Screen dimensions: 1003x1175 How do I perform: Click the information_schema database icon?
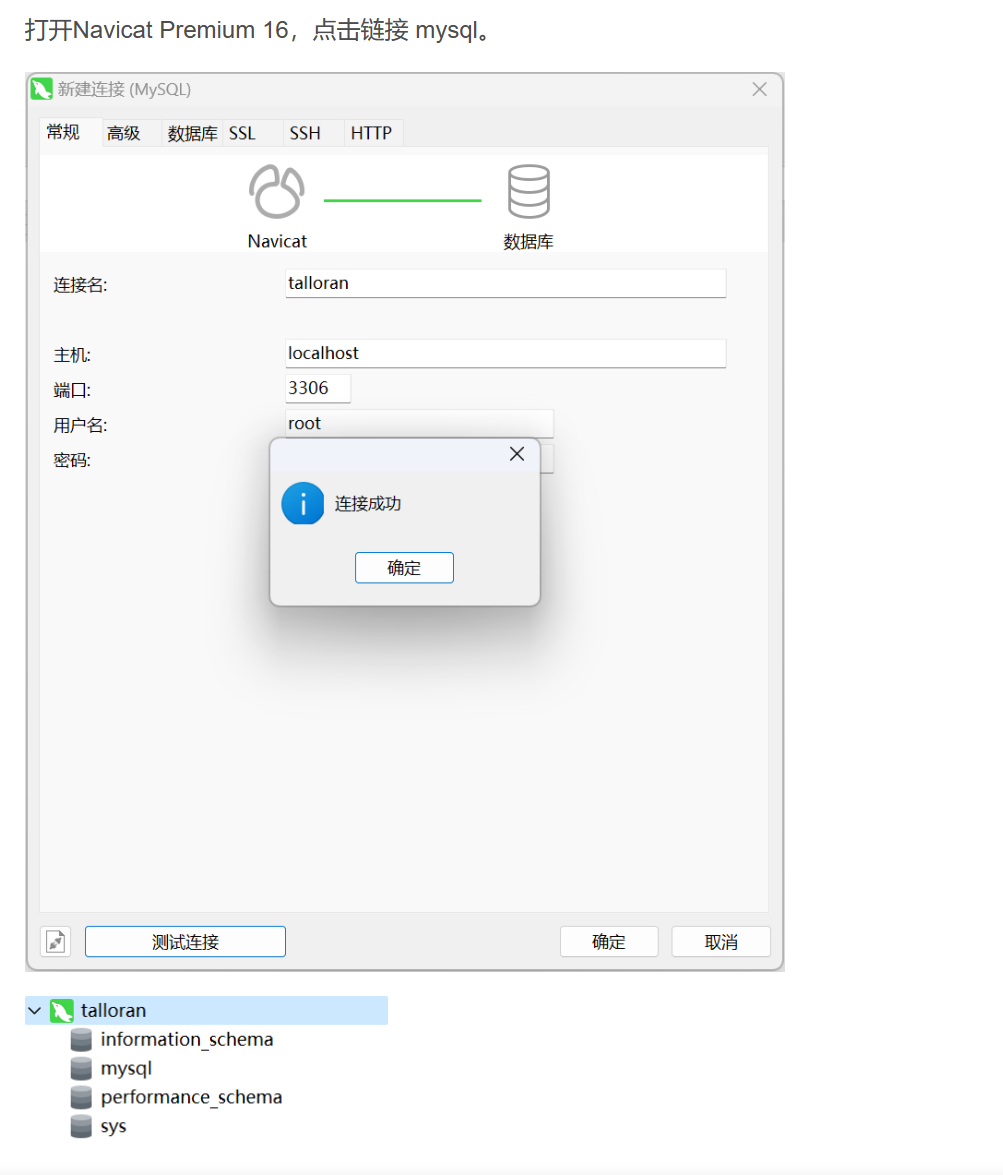coord(81,1039)
